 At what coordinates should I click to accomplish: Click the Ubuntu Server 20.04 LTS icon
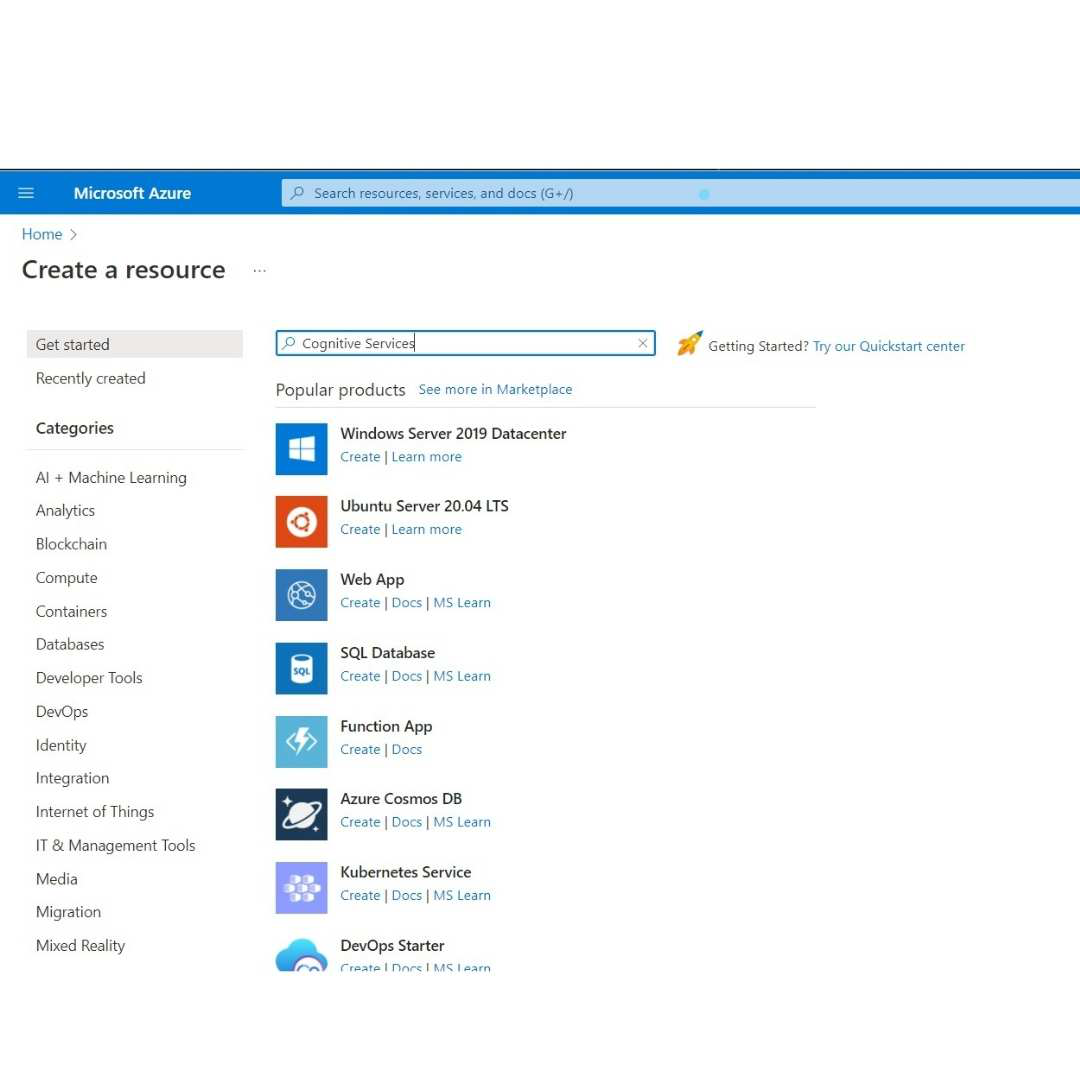pyautogui.click(x=301, y=521)
